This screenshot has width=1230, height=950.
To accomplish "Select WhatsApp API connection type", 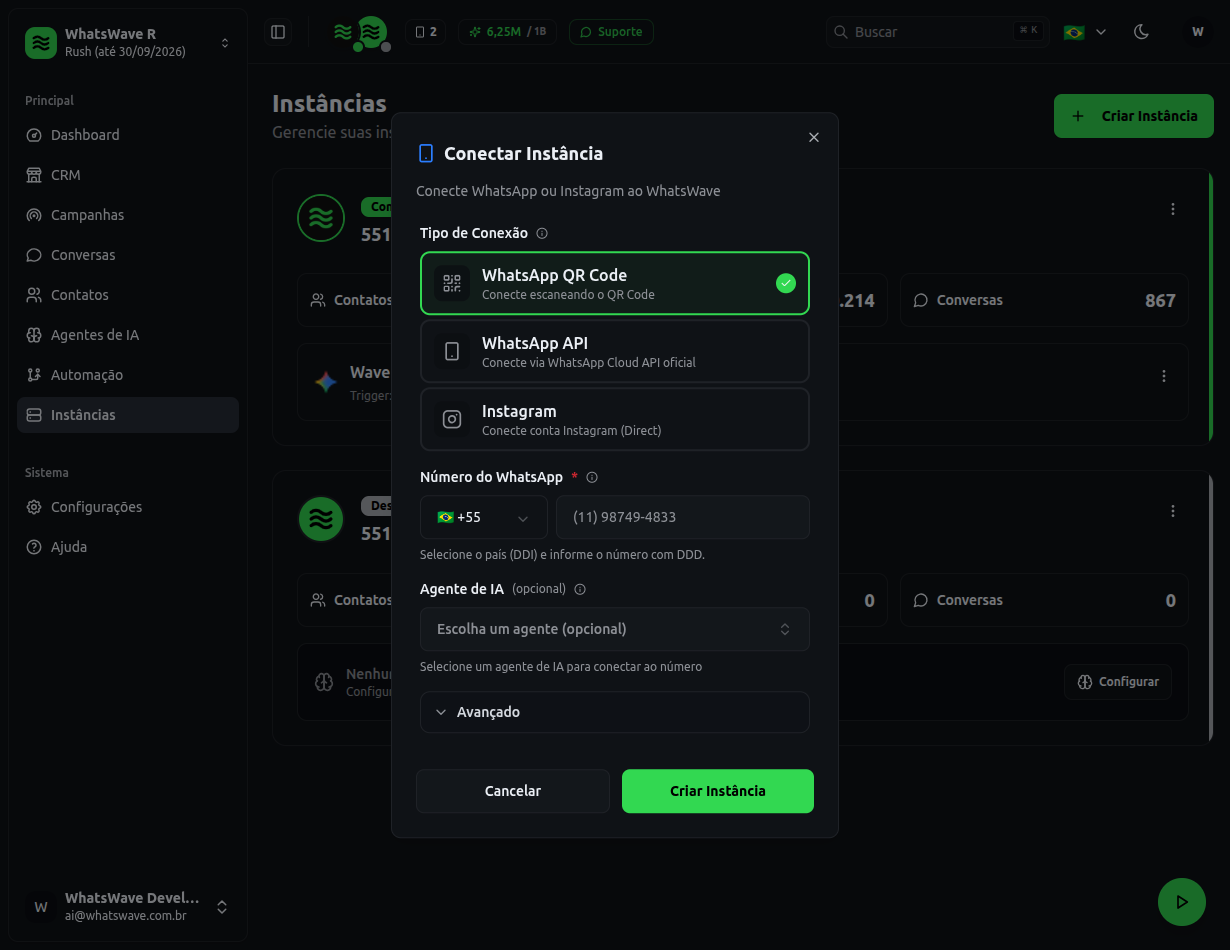I will point(615,351).
